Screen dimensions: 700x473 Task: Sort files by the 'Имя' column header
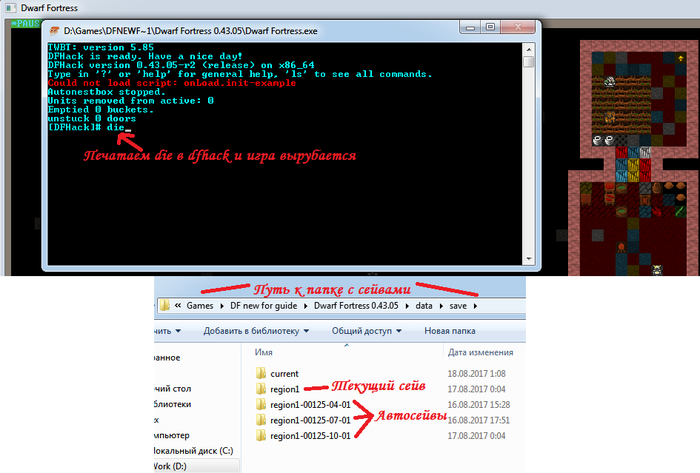pyautogui.click(x=265, y=352)
